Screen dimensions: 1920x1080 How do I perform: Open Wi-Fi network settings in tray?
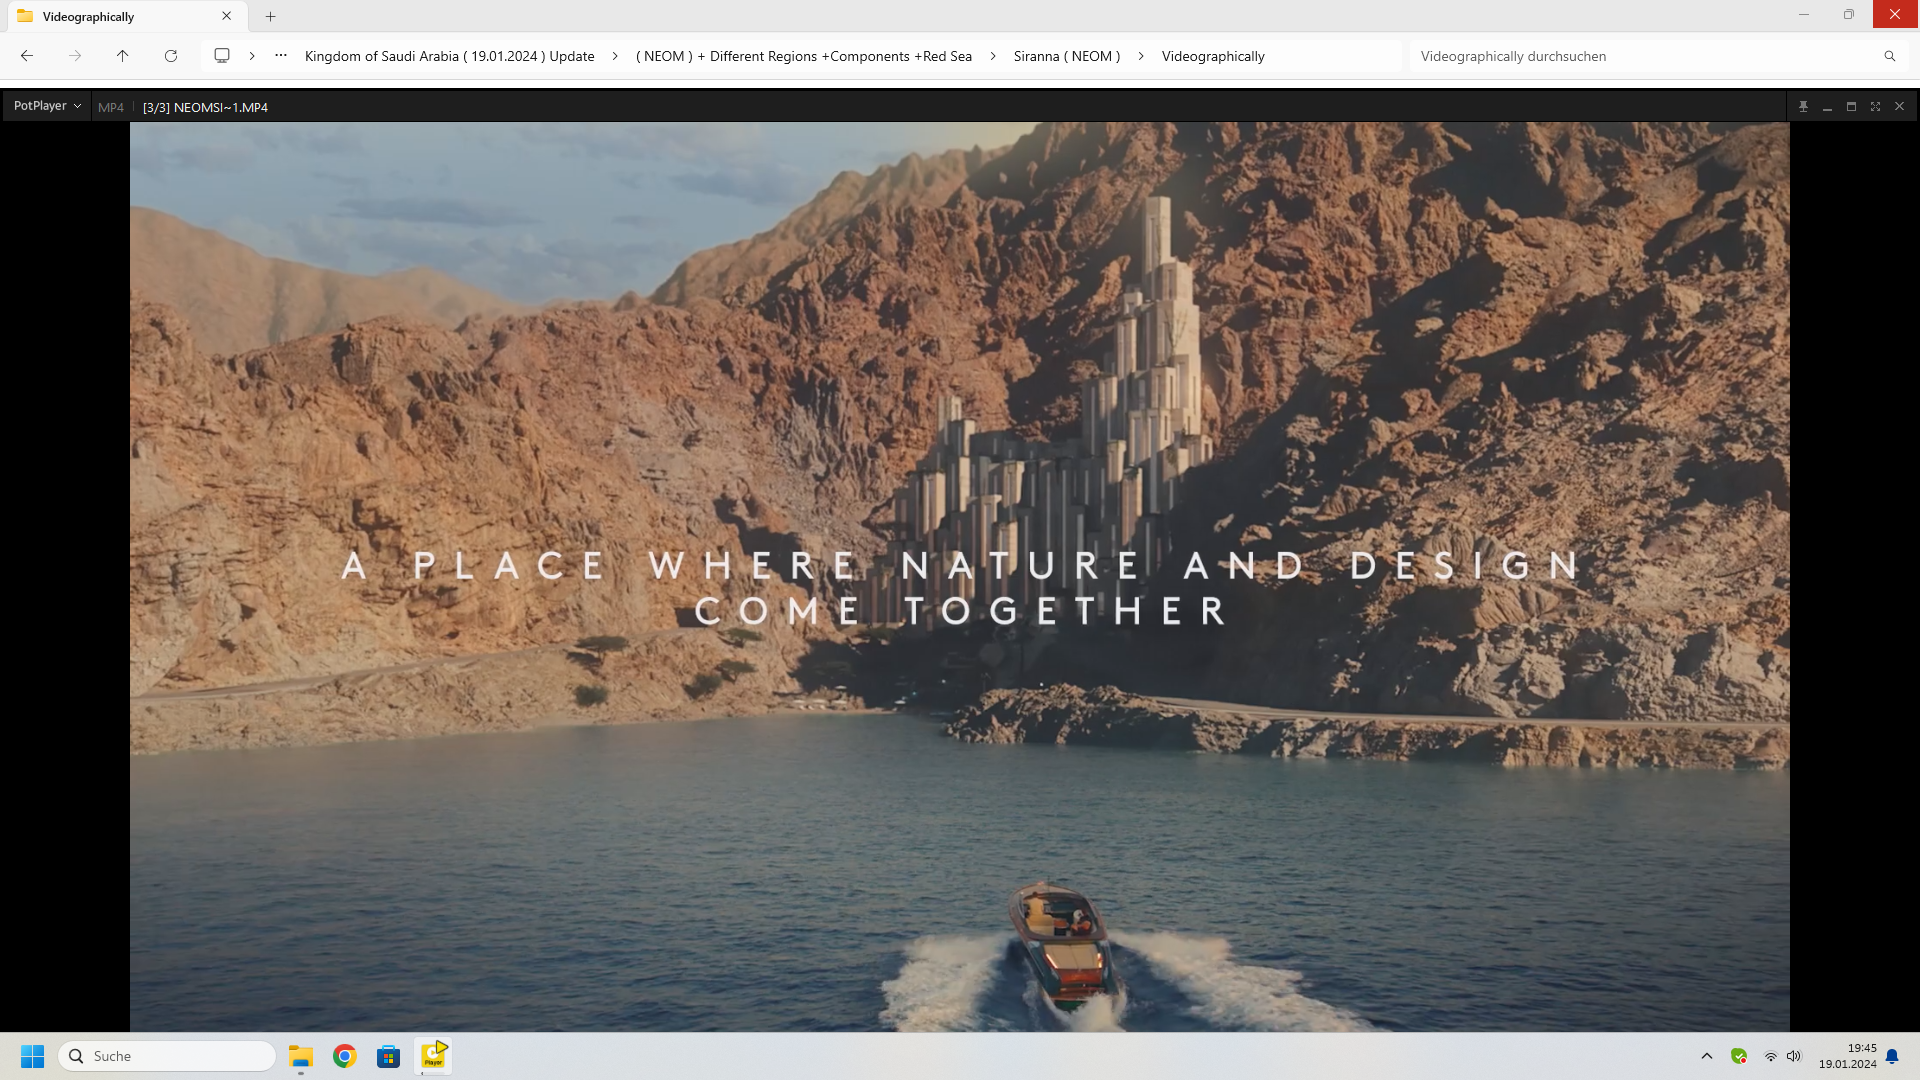coord(1770,1056)
